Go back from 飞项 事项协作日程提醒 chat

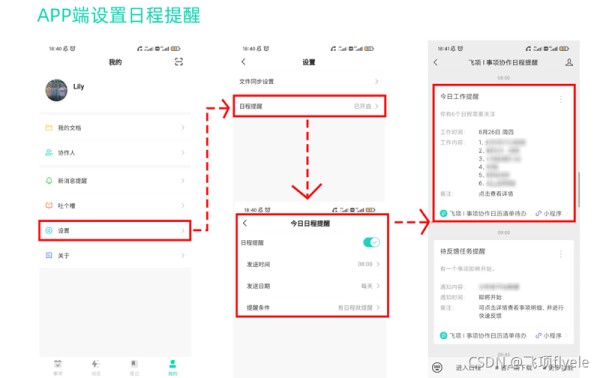pos(435,62)
